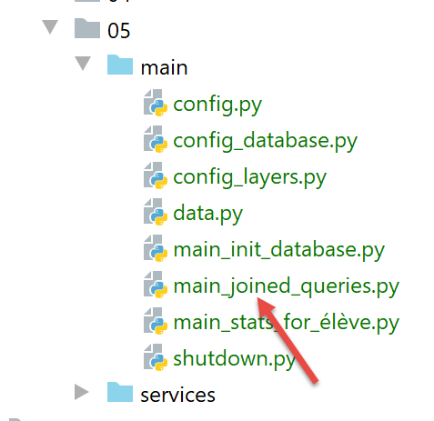Screen dimensions: 434x421
Task: Click the blue services folder icon
Action: click(120, 392)
